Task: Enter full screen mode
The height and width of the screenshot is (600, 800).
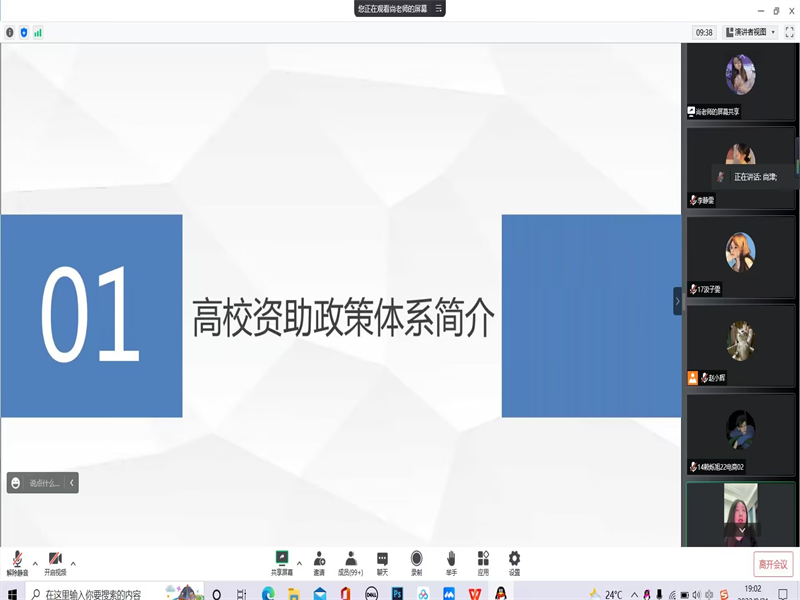Action: tap(789, 32)
